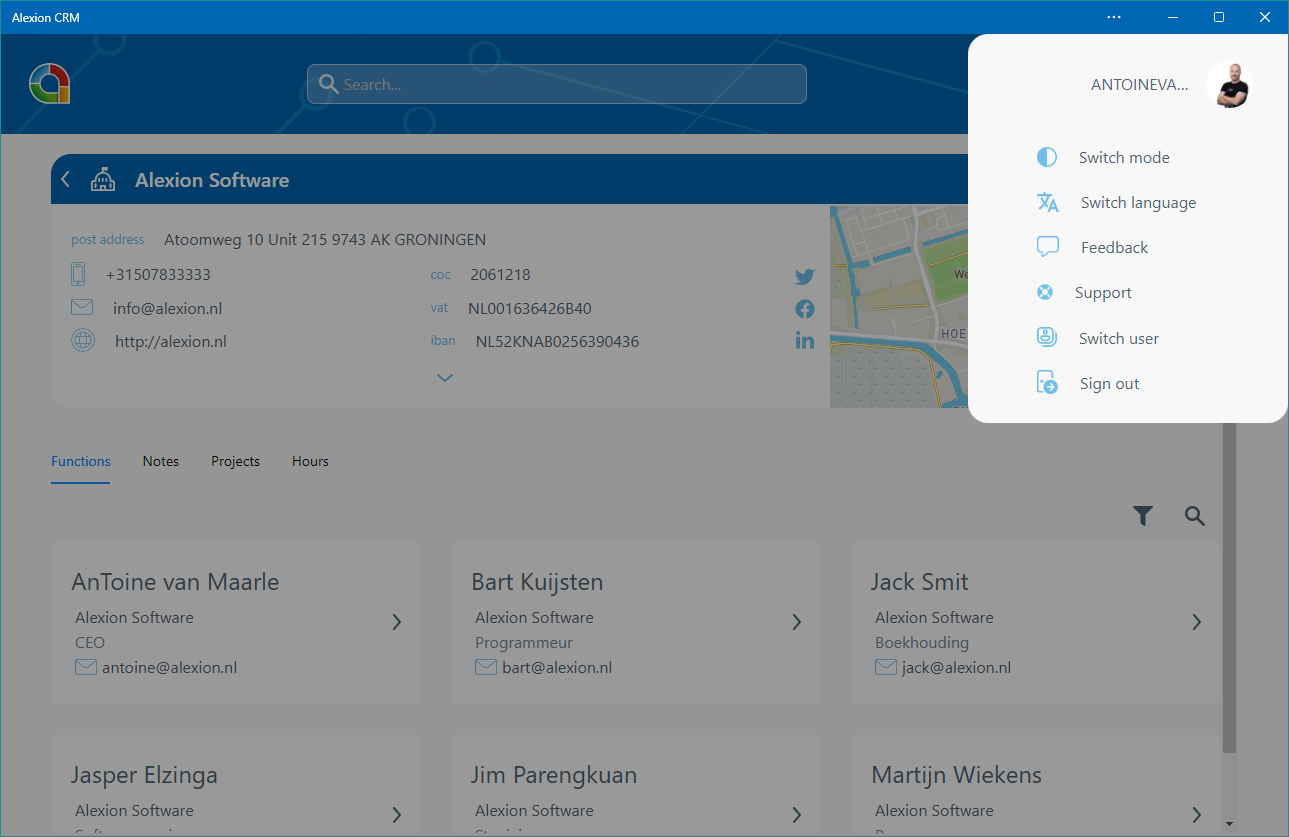Choose Switch language from user menu
The height and width of the screenshot is (837, 1289).
tap(1138, 202)
